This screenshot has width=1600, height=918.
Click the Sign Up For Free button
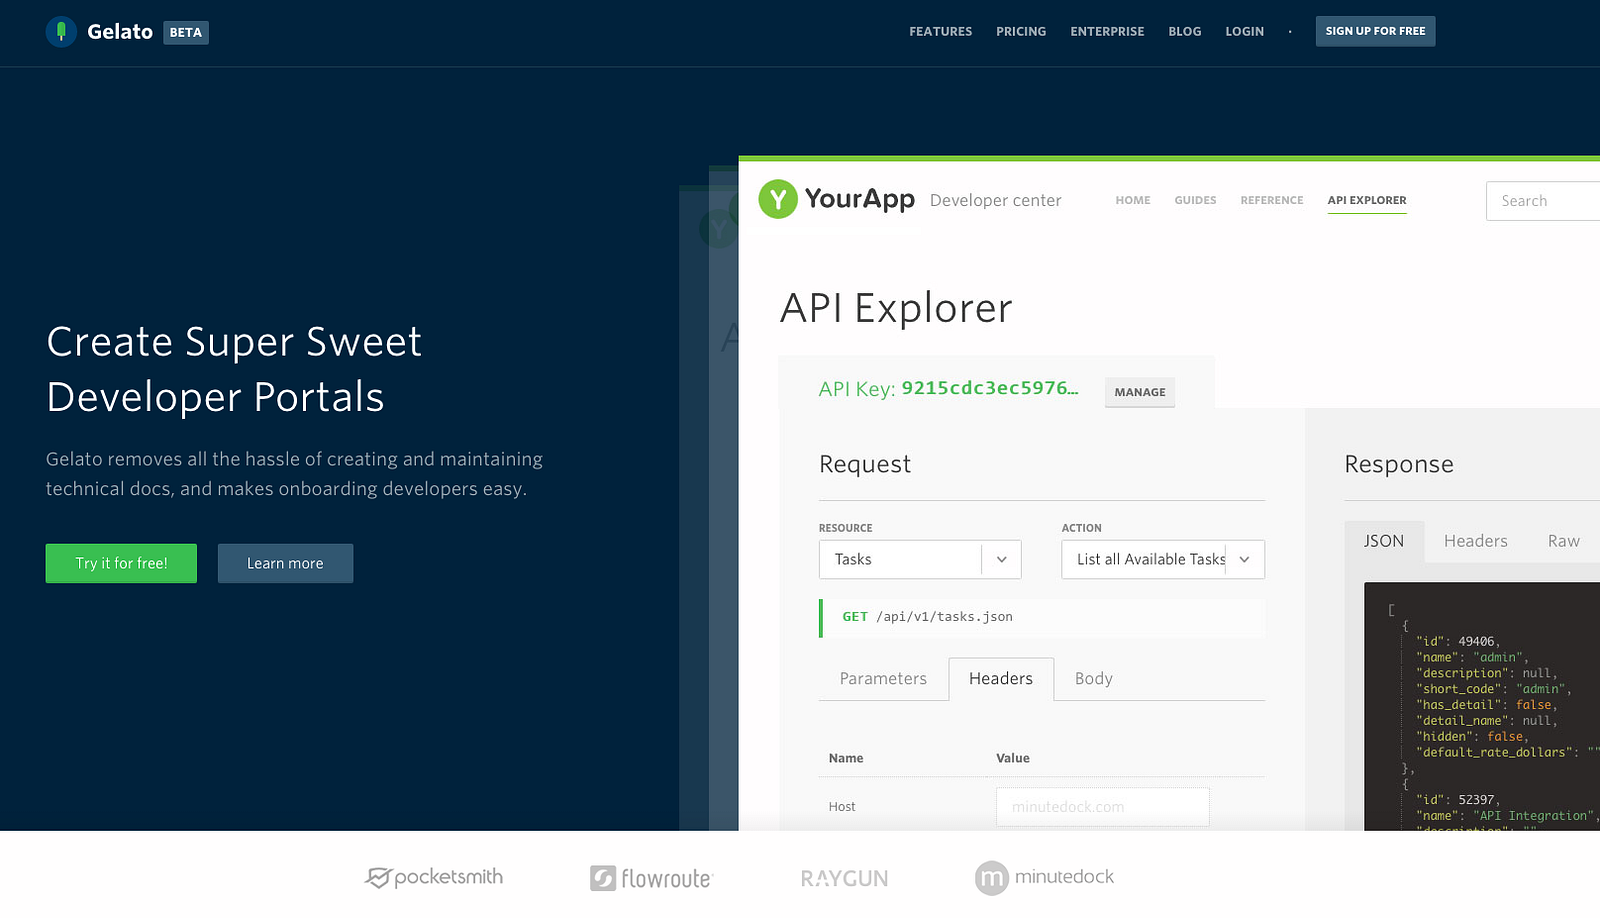(x=1375, y=31)
